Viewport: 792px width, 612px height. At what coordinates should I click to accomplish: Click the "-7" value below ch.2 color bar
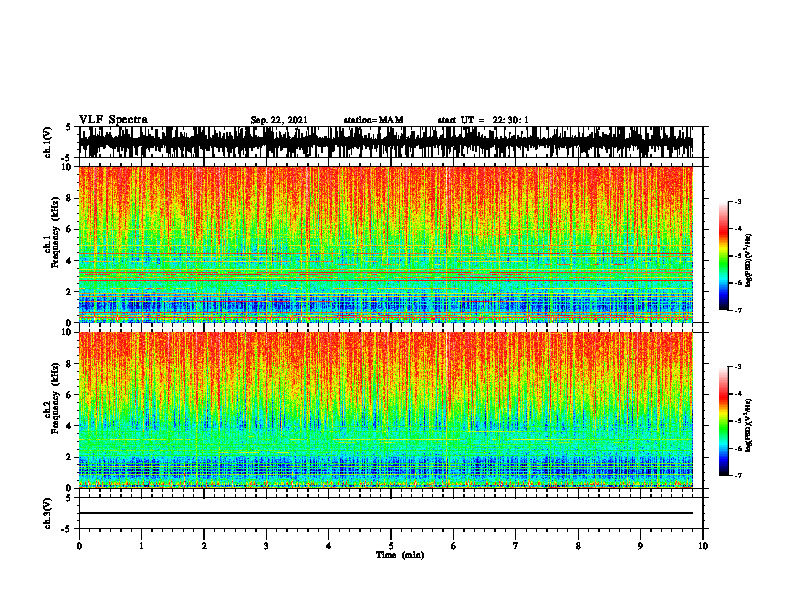(x=738, y=475)
